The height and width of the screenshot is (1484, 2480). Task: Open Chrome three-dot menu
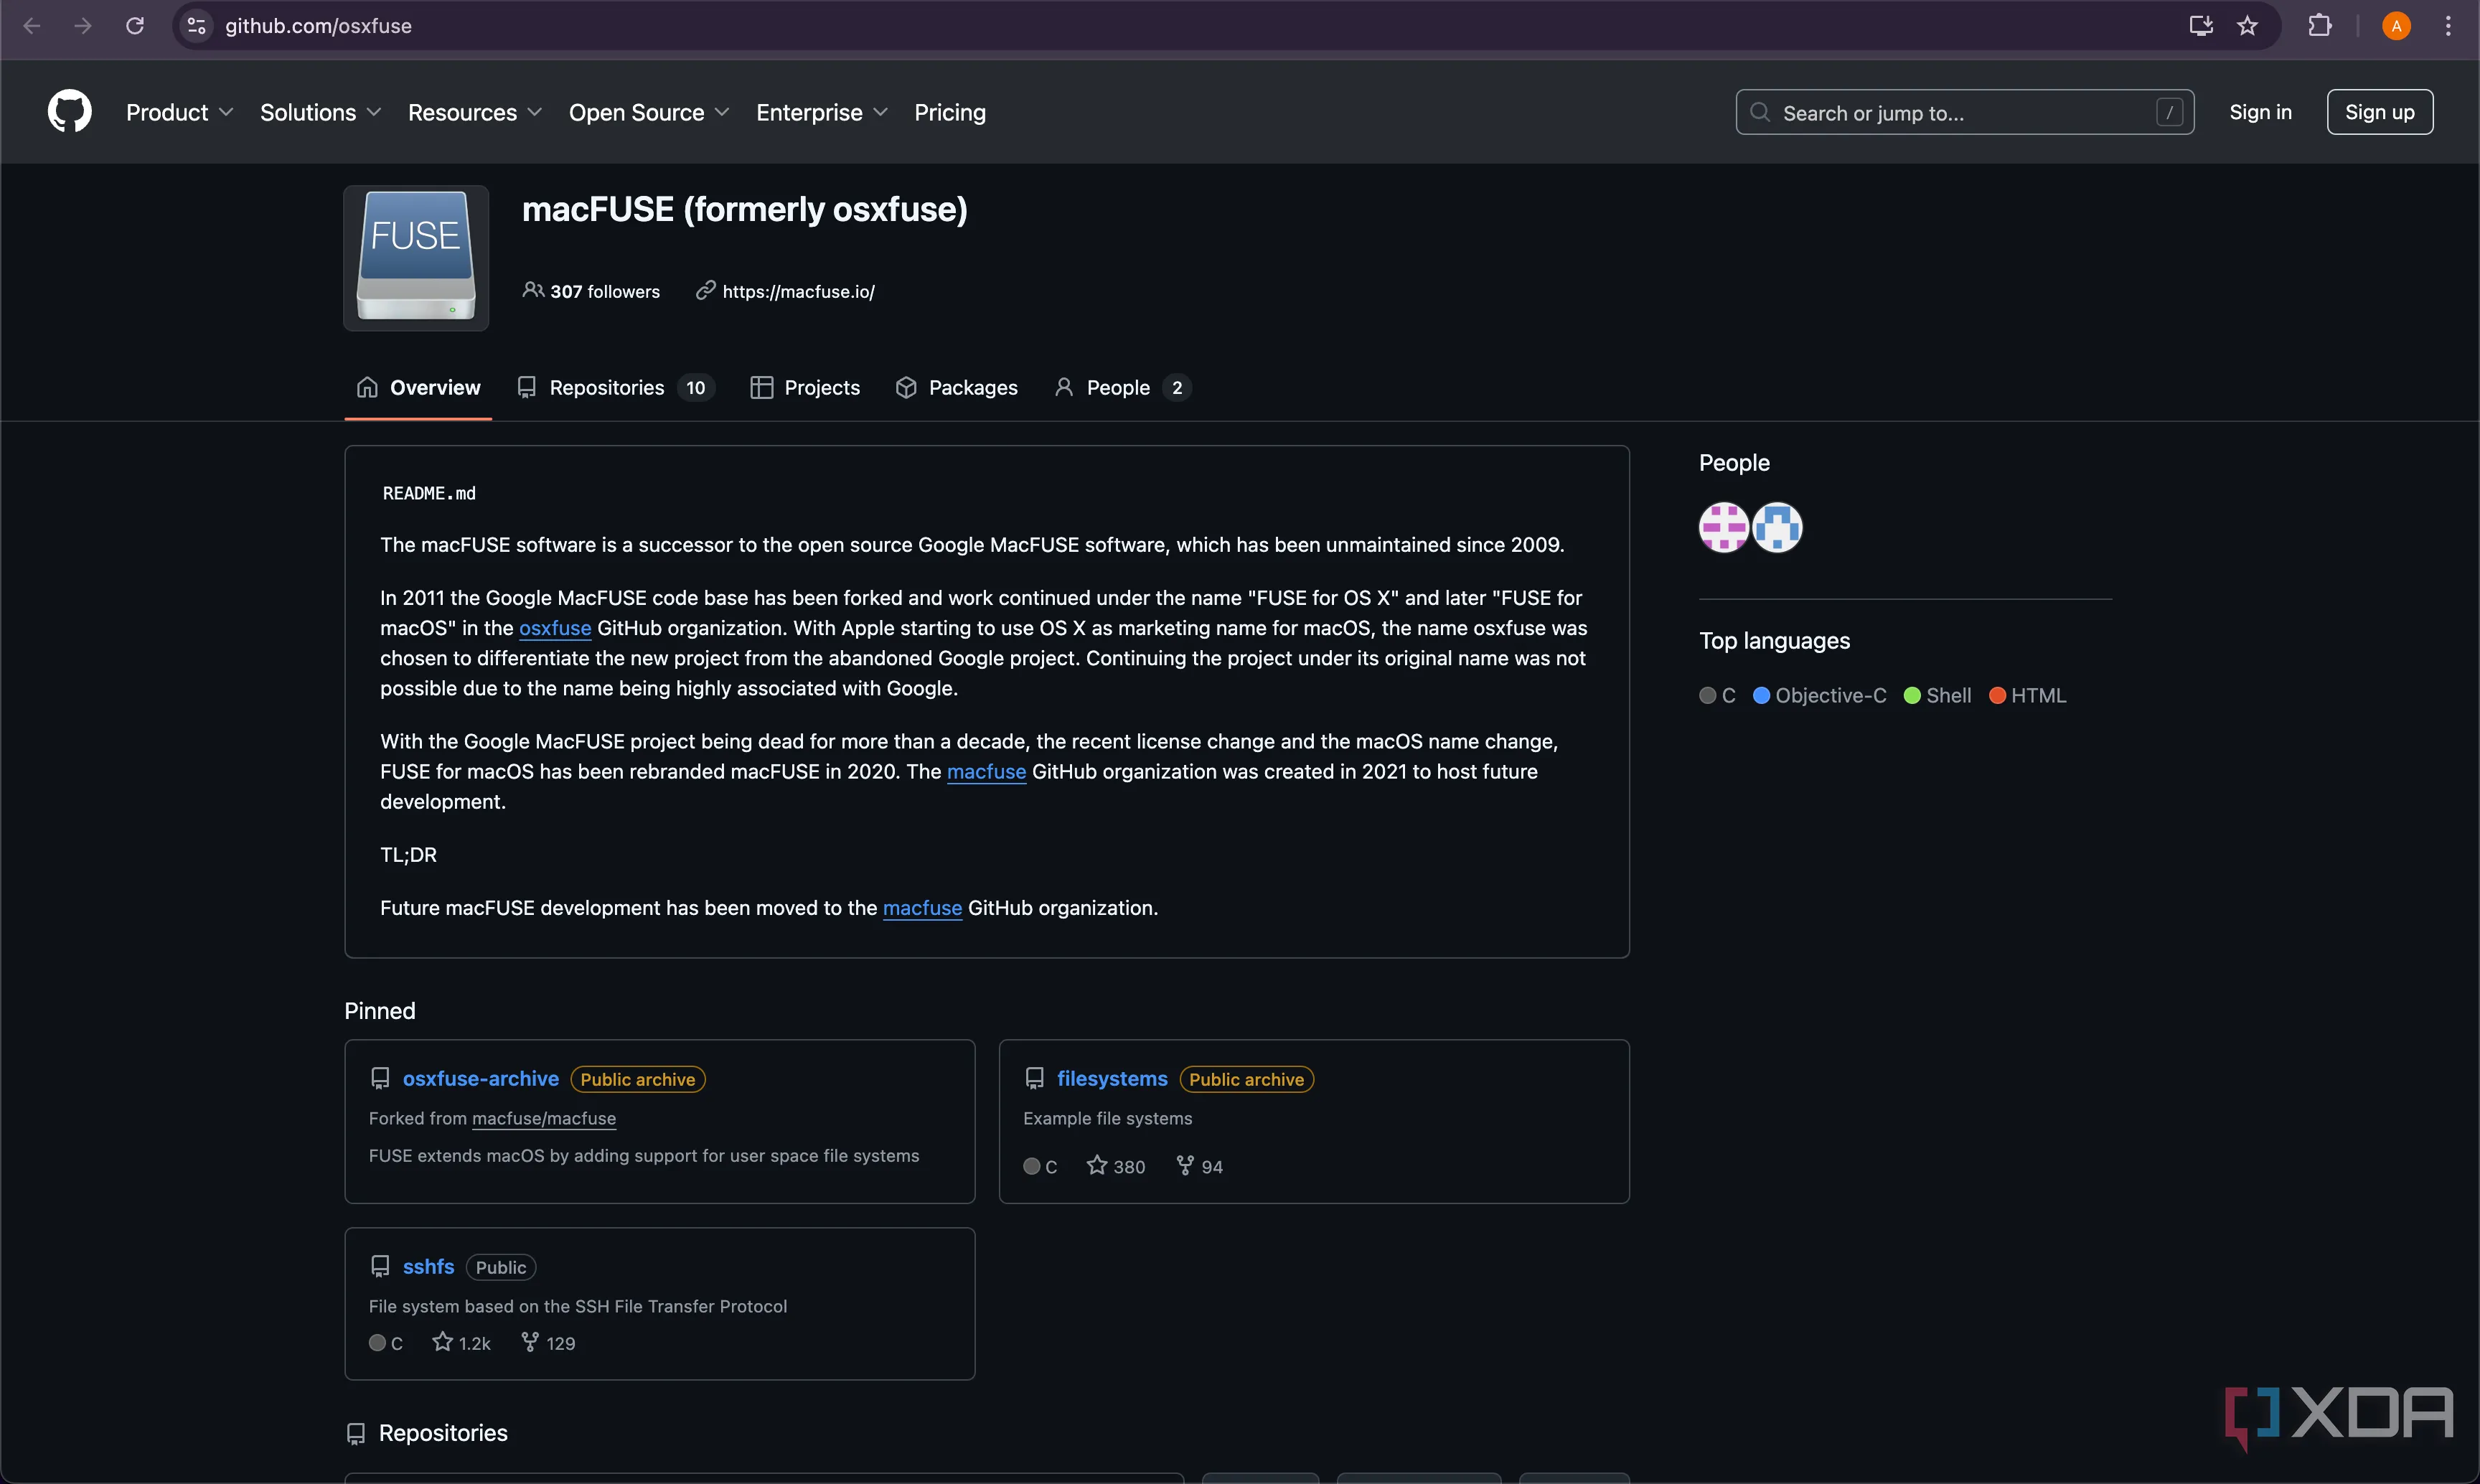point(2448,26)
